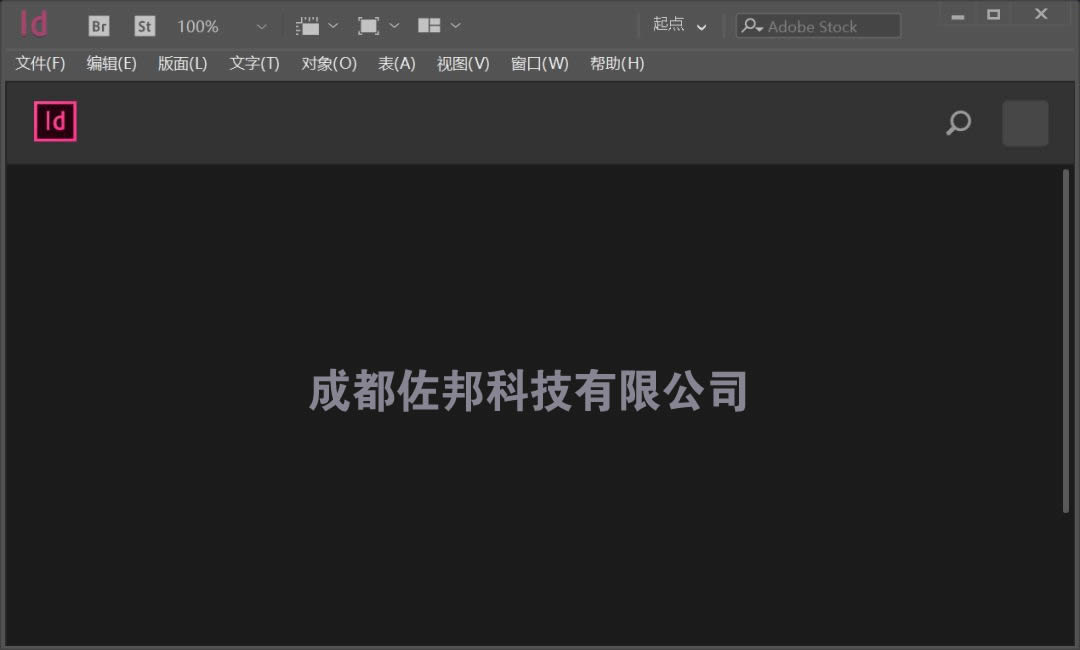Click the St icon for Adobe Stock
The image size is (1080, 650).
pos(143,25)
